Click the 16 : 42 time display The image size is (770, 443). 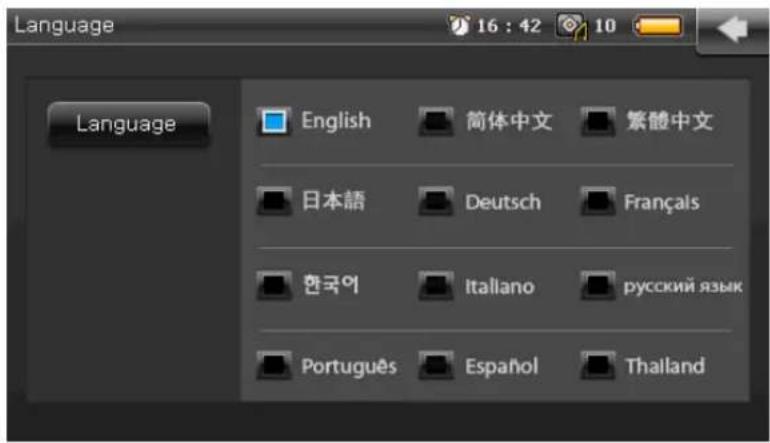pyautogui.click(x=509, y=26)
